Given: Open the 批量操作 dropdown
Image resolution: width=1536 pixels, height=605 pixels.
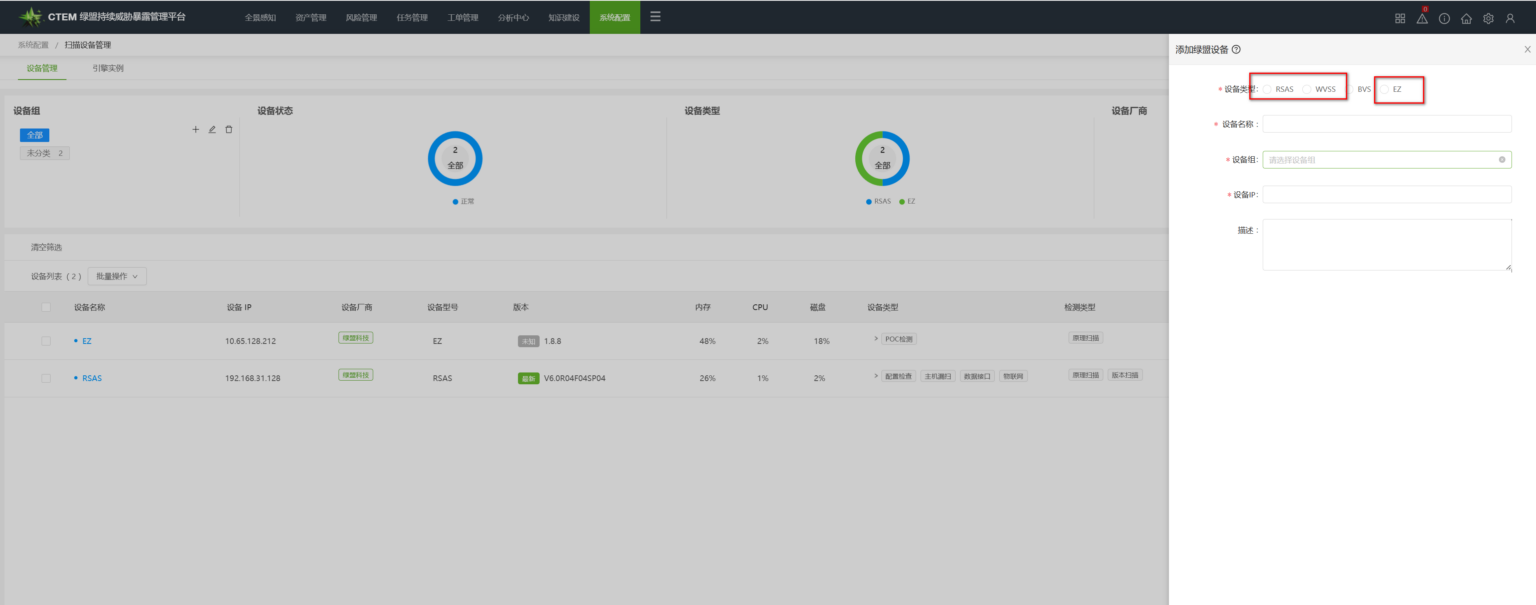Looking at the screenshot, I should click(x=118, y=276).
